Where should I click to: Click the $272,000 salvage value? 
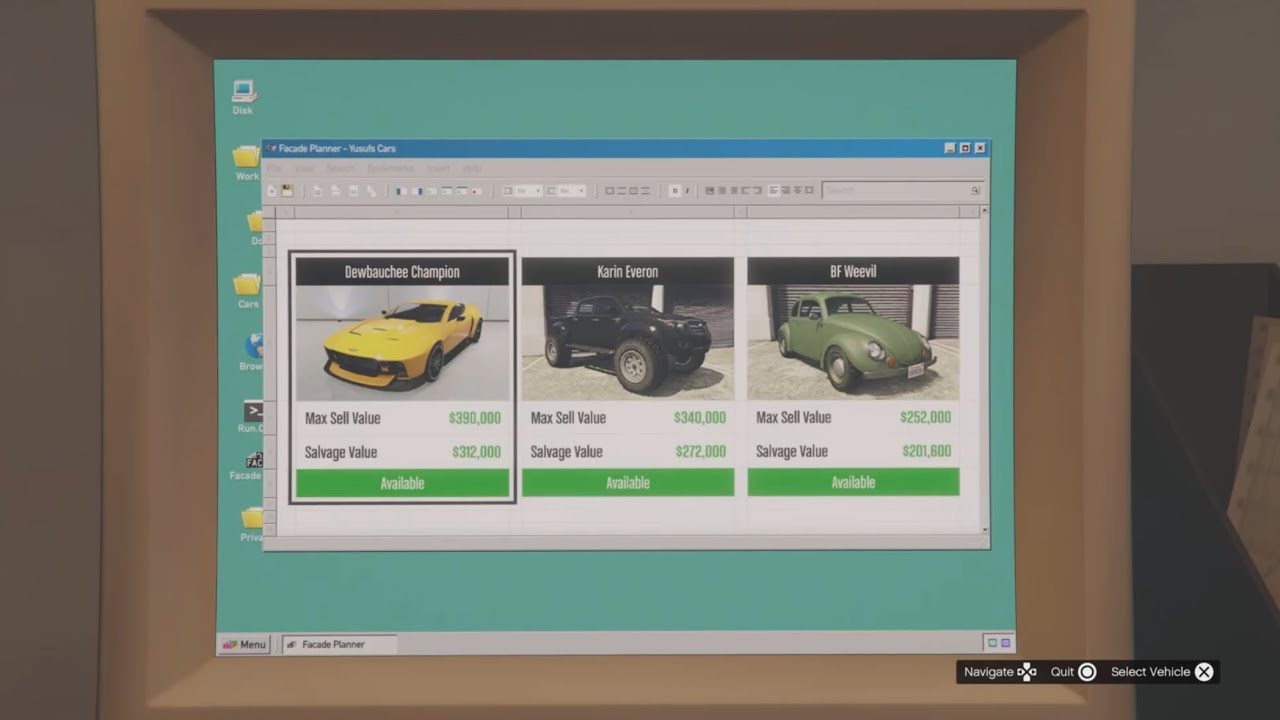pyautogui.click(x=700, y=451)
